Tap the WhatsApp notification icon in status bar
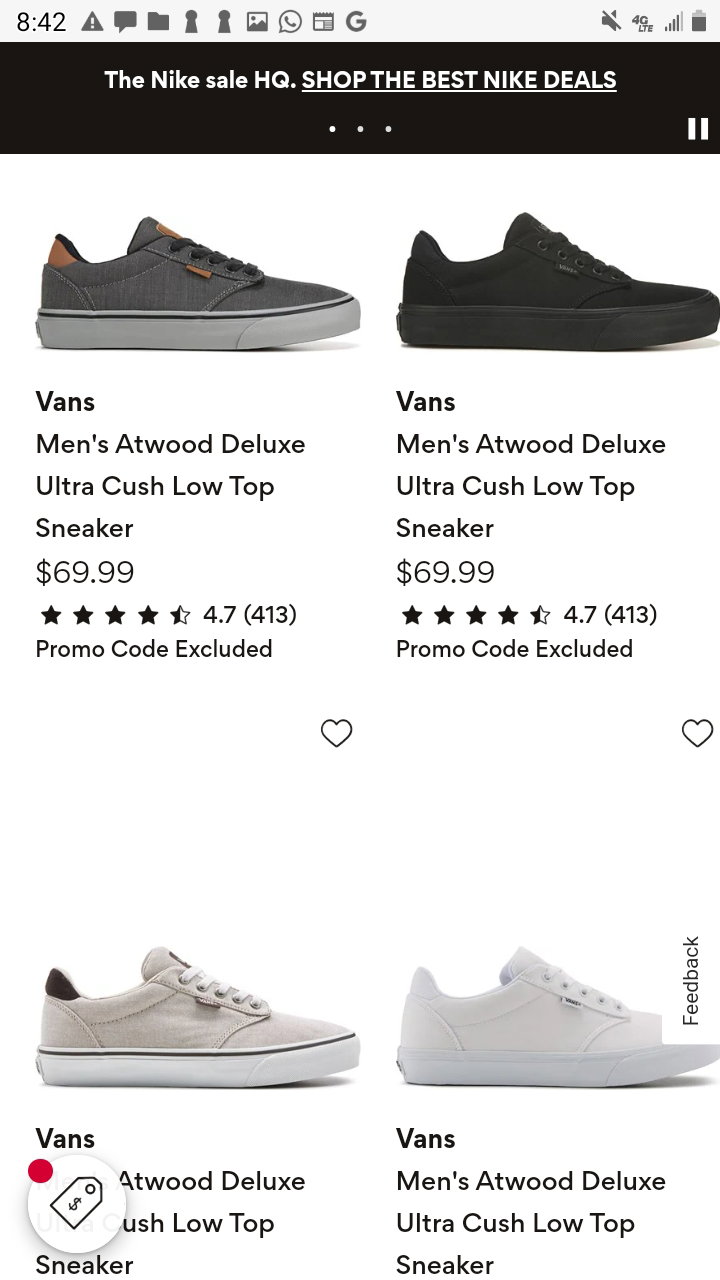 (x=290, y=21)
